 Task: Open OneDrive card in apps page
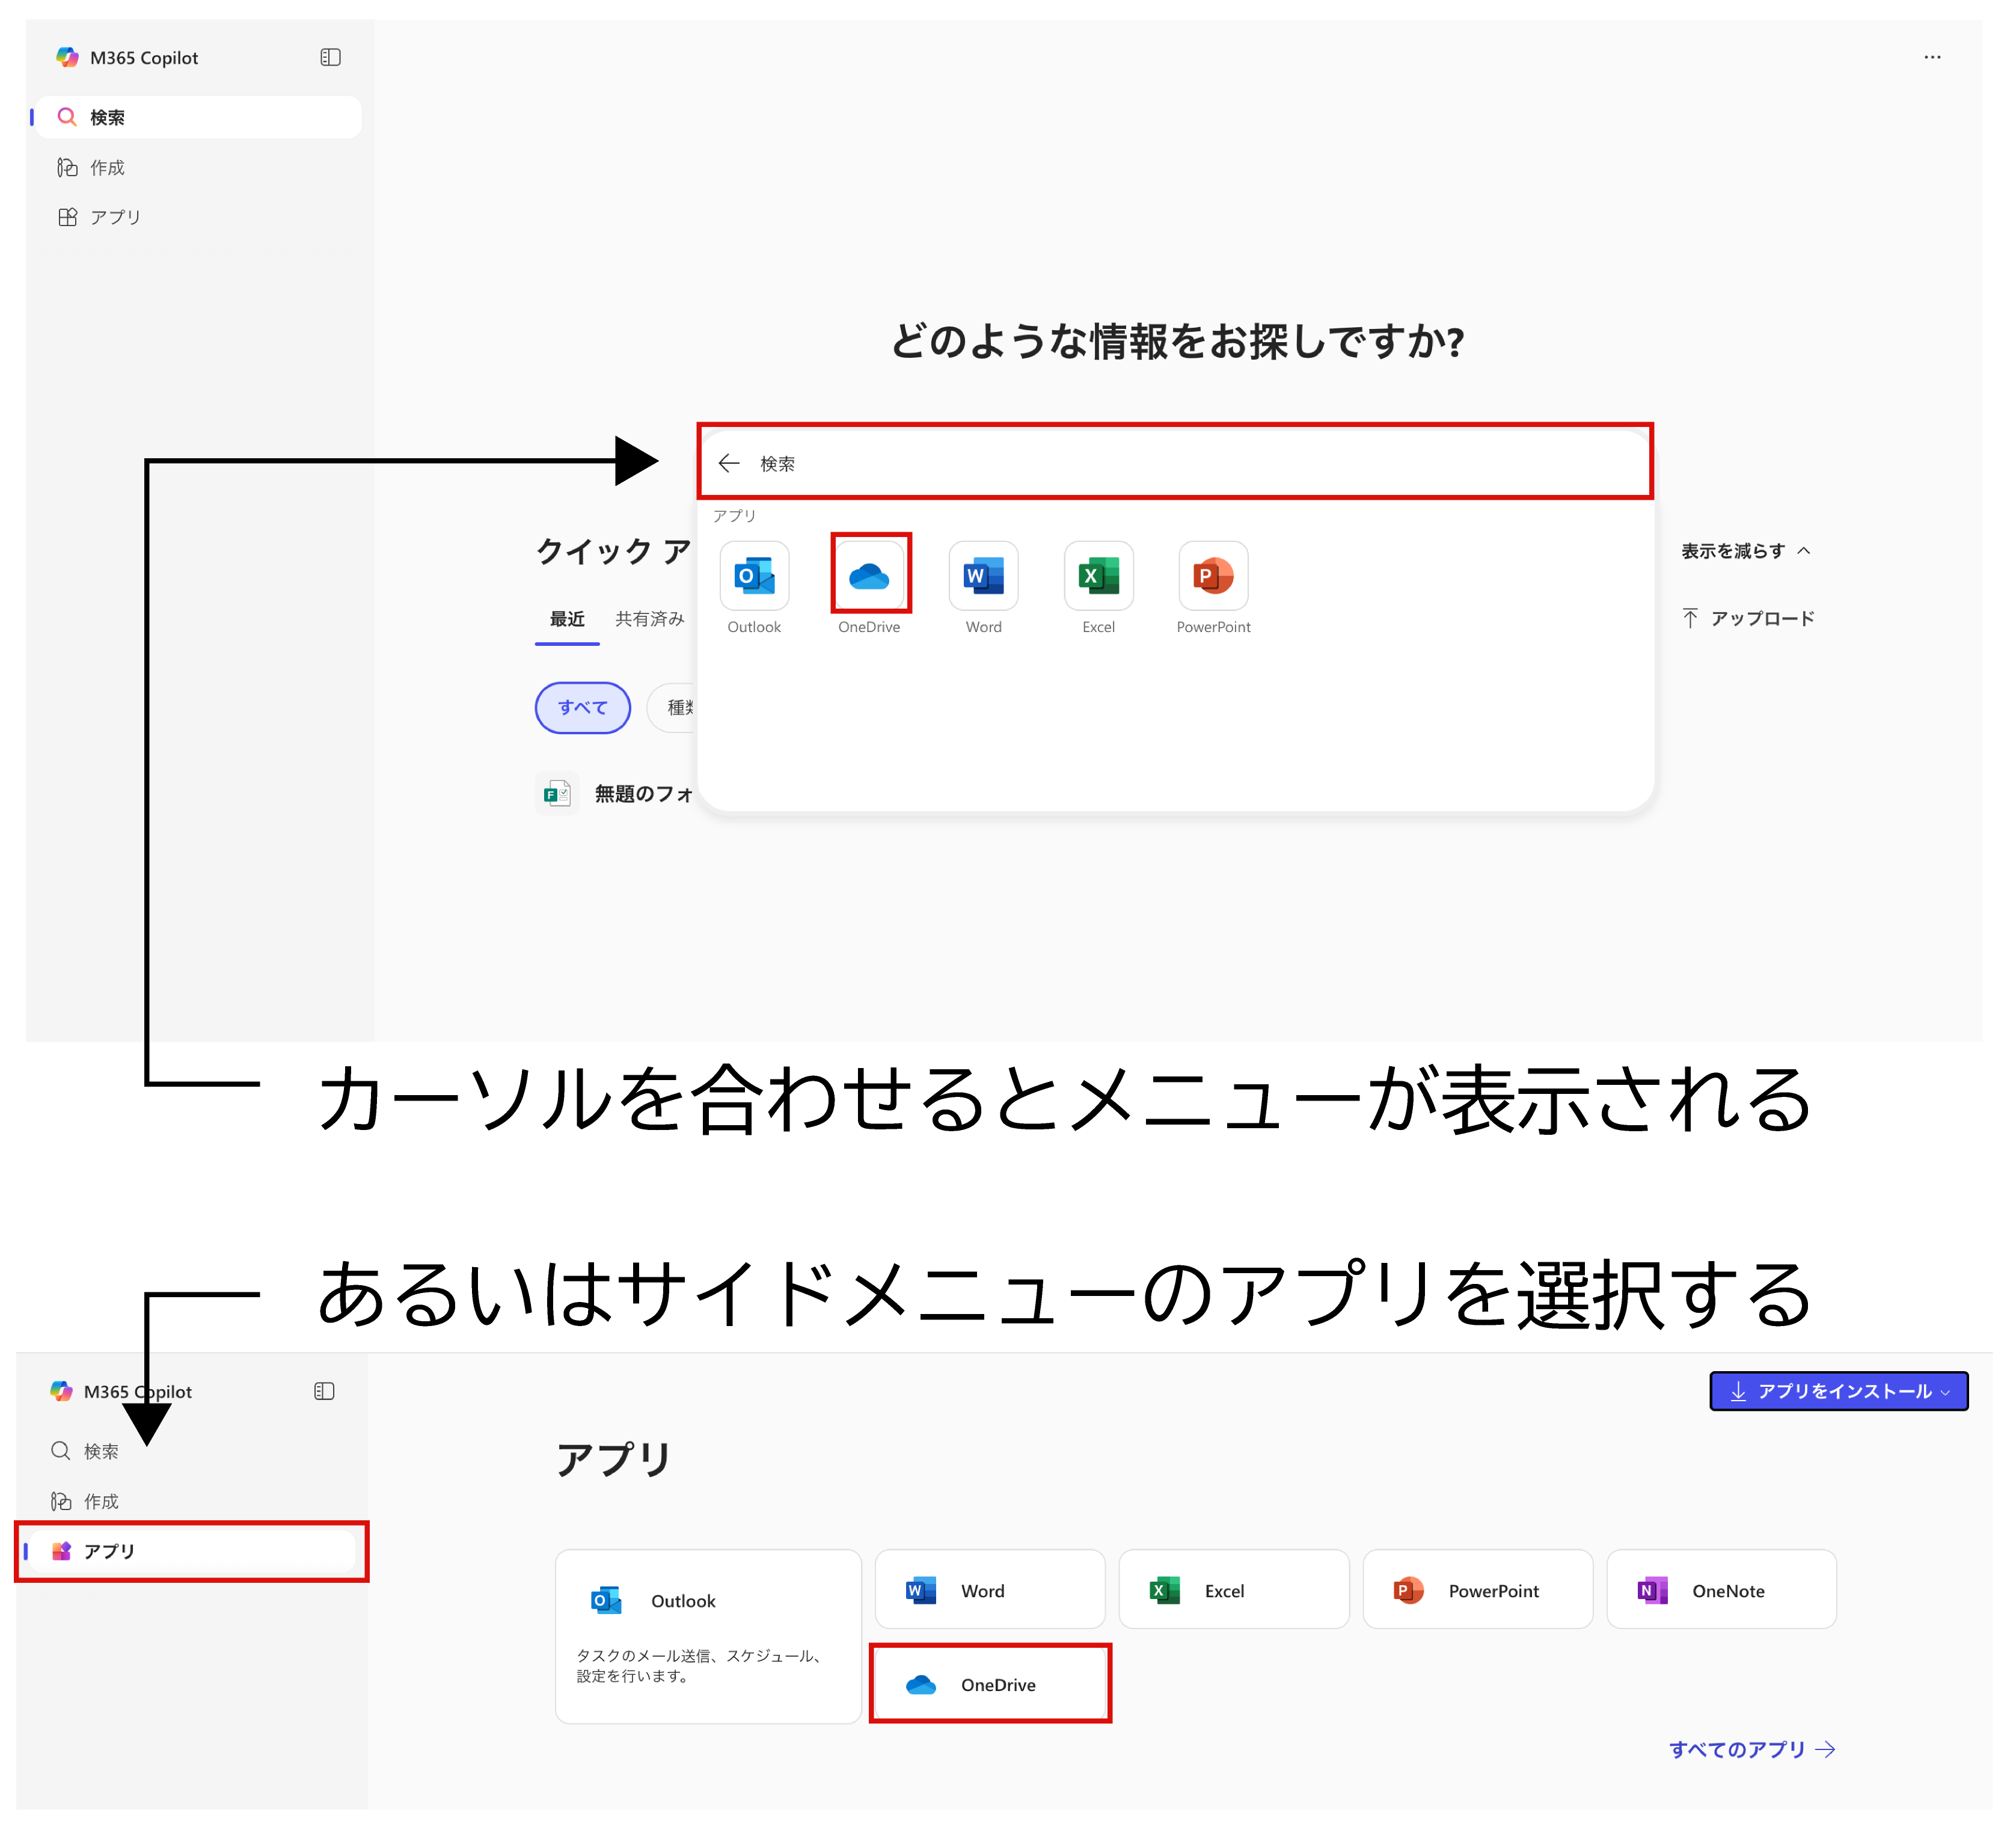[990, 1685]
